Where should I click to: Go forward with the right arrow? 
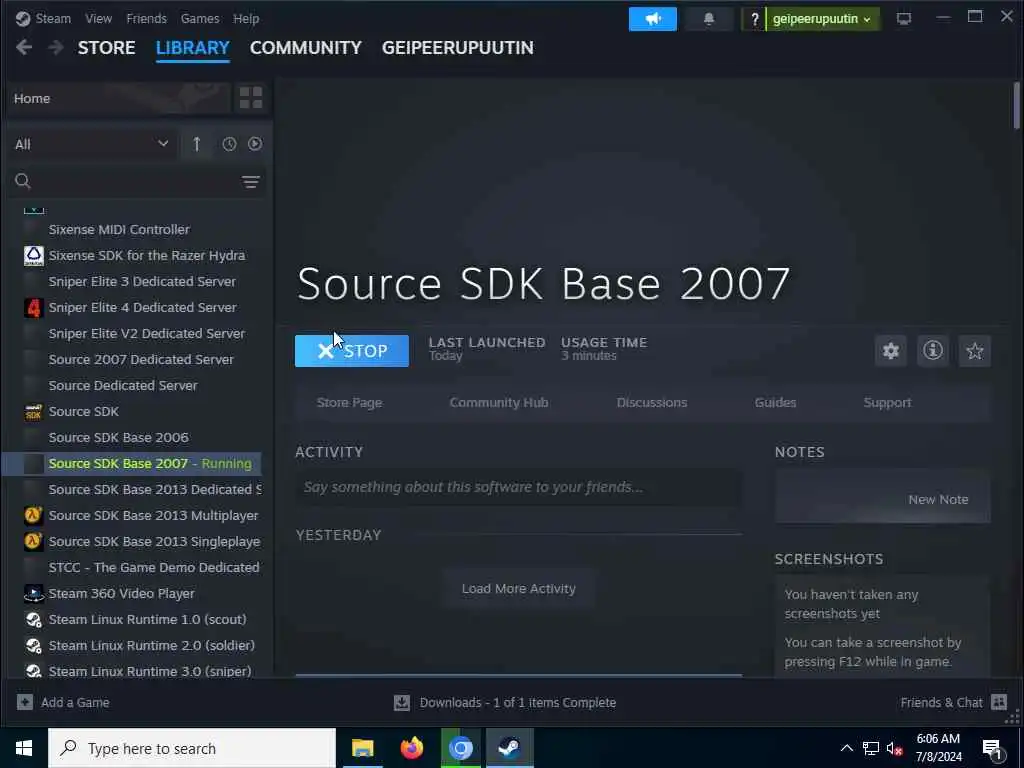tap(56, 47)
